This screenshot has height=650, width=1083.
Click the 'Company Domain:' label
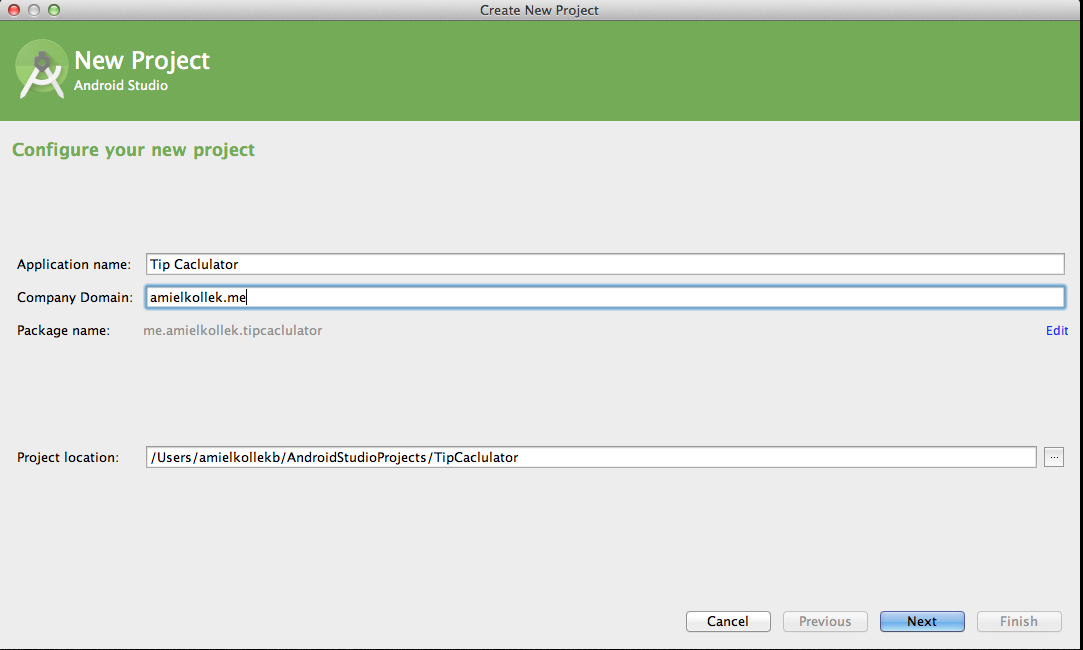tap(75, 297)
